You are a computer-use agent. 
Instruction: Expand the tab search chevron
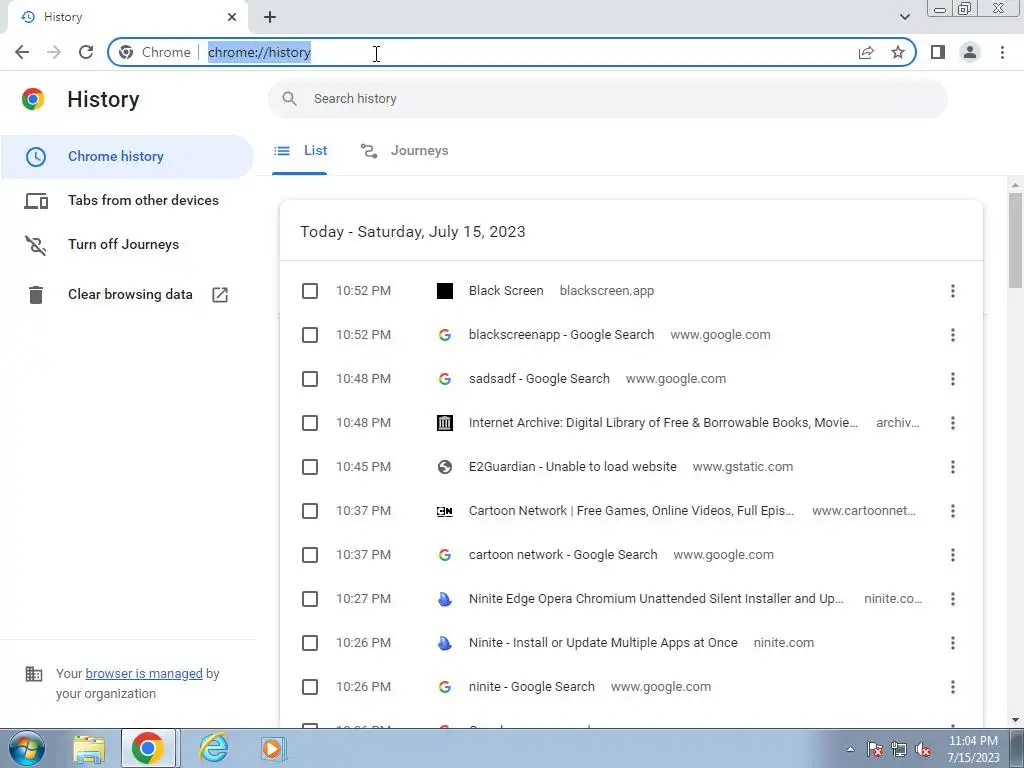click(904, 17)
